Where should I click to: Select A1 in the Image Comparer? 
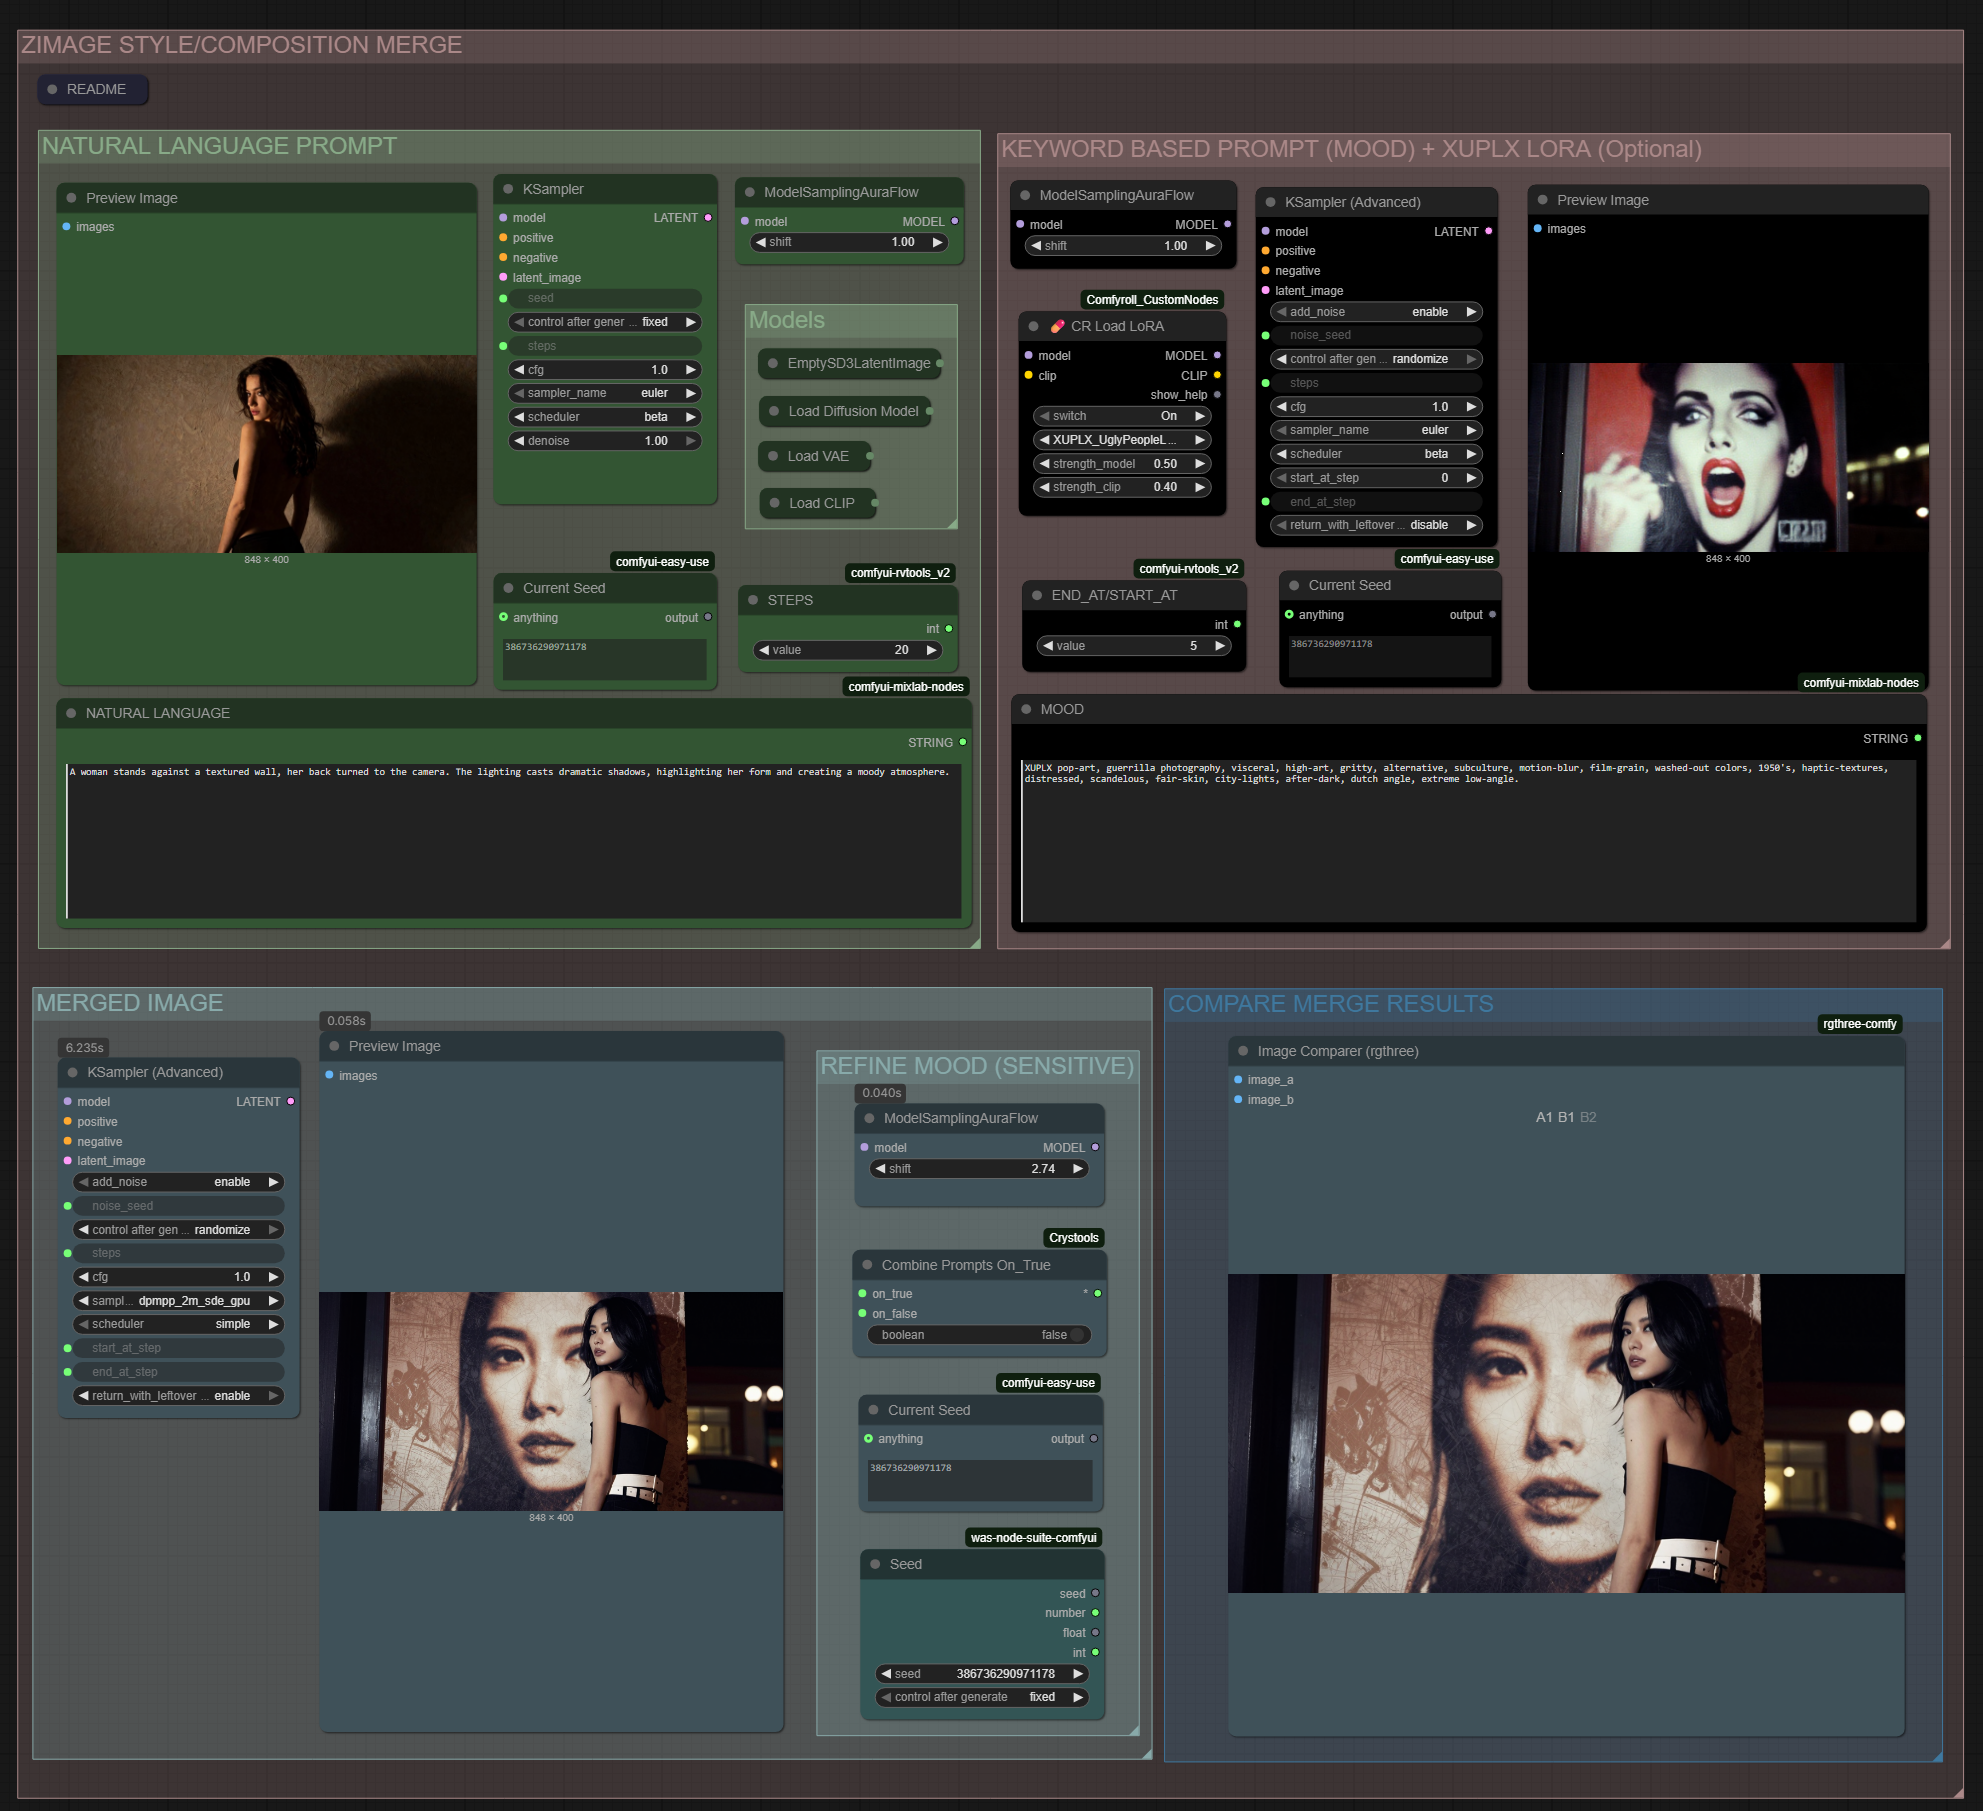point(1544,1117)
